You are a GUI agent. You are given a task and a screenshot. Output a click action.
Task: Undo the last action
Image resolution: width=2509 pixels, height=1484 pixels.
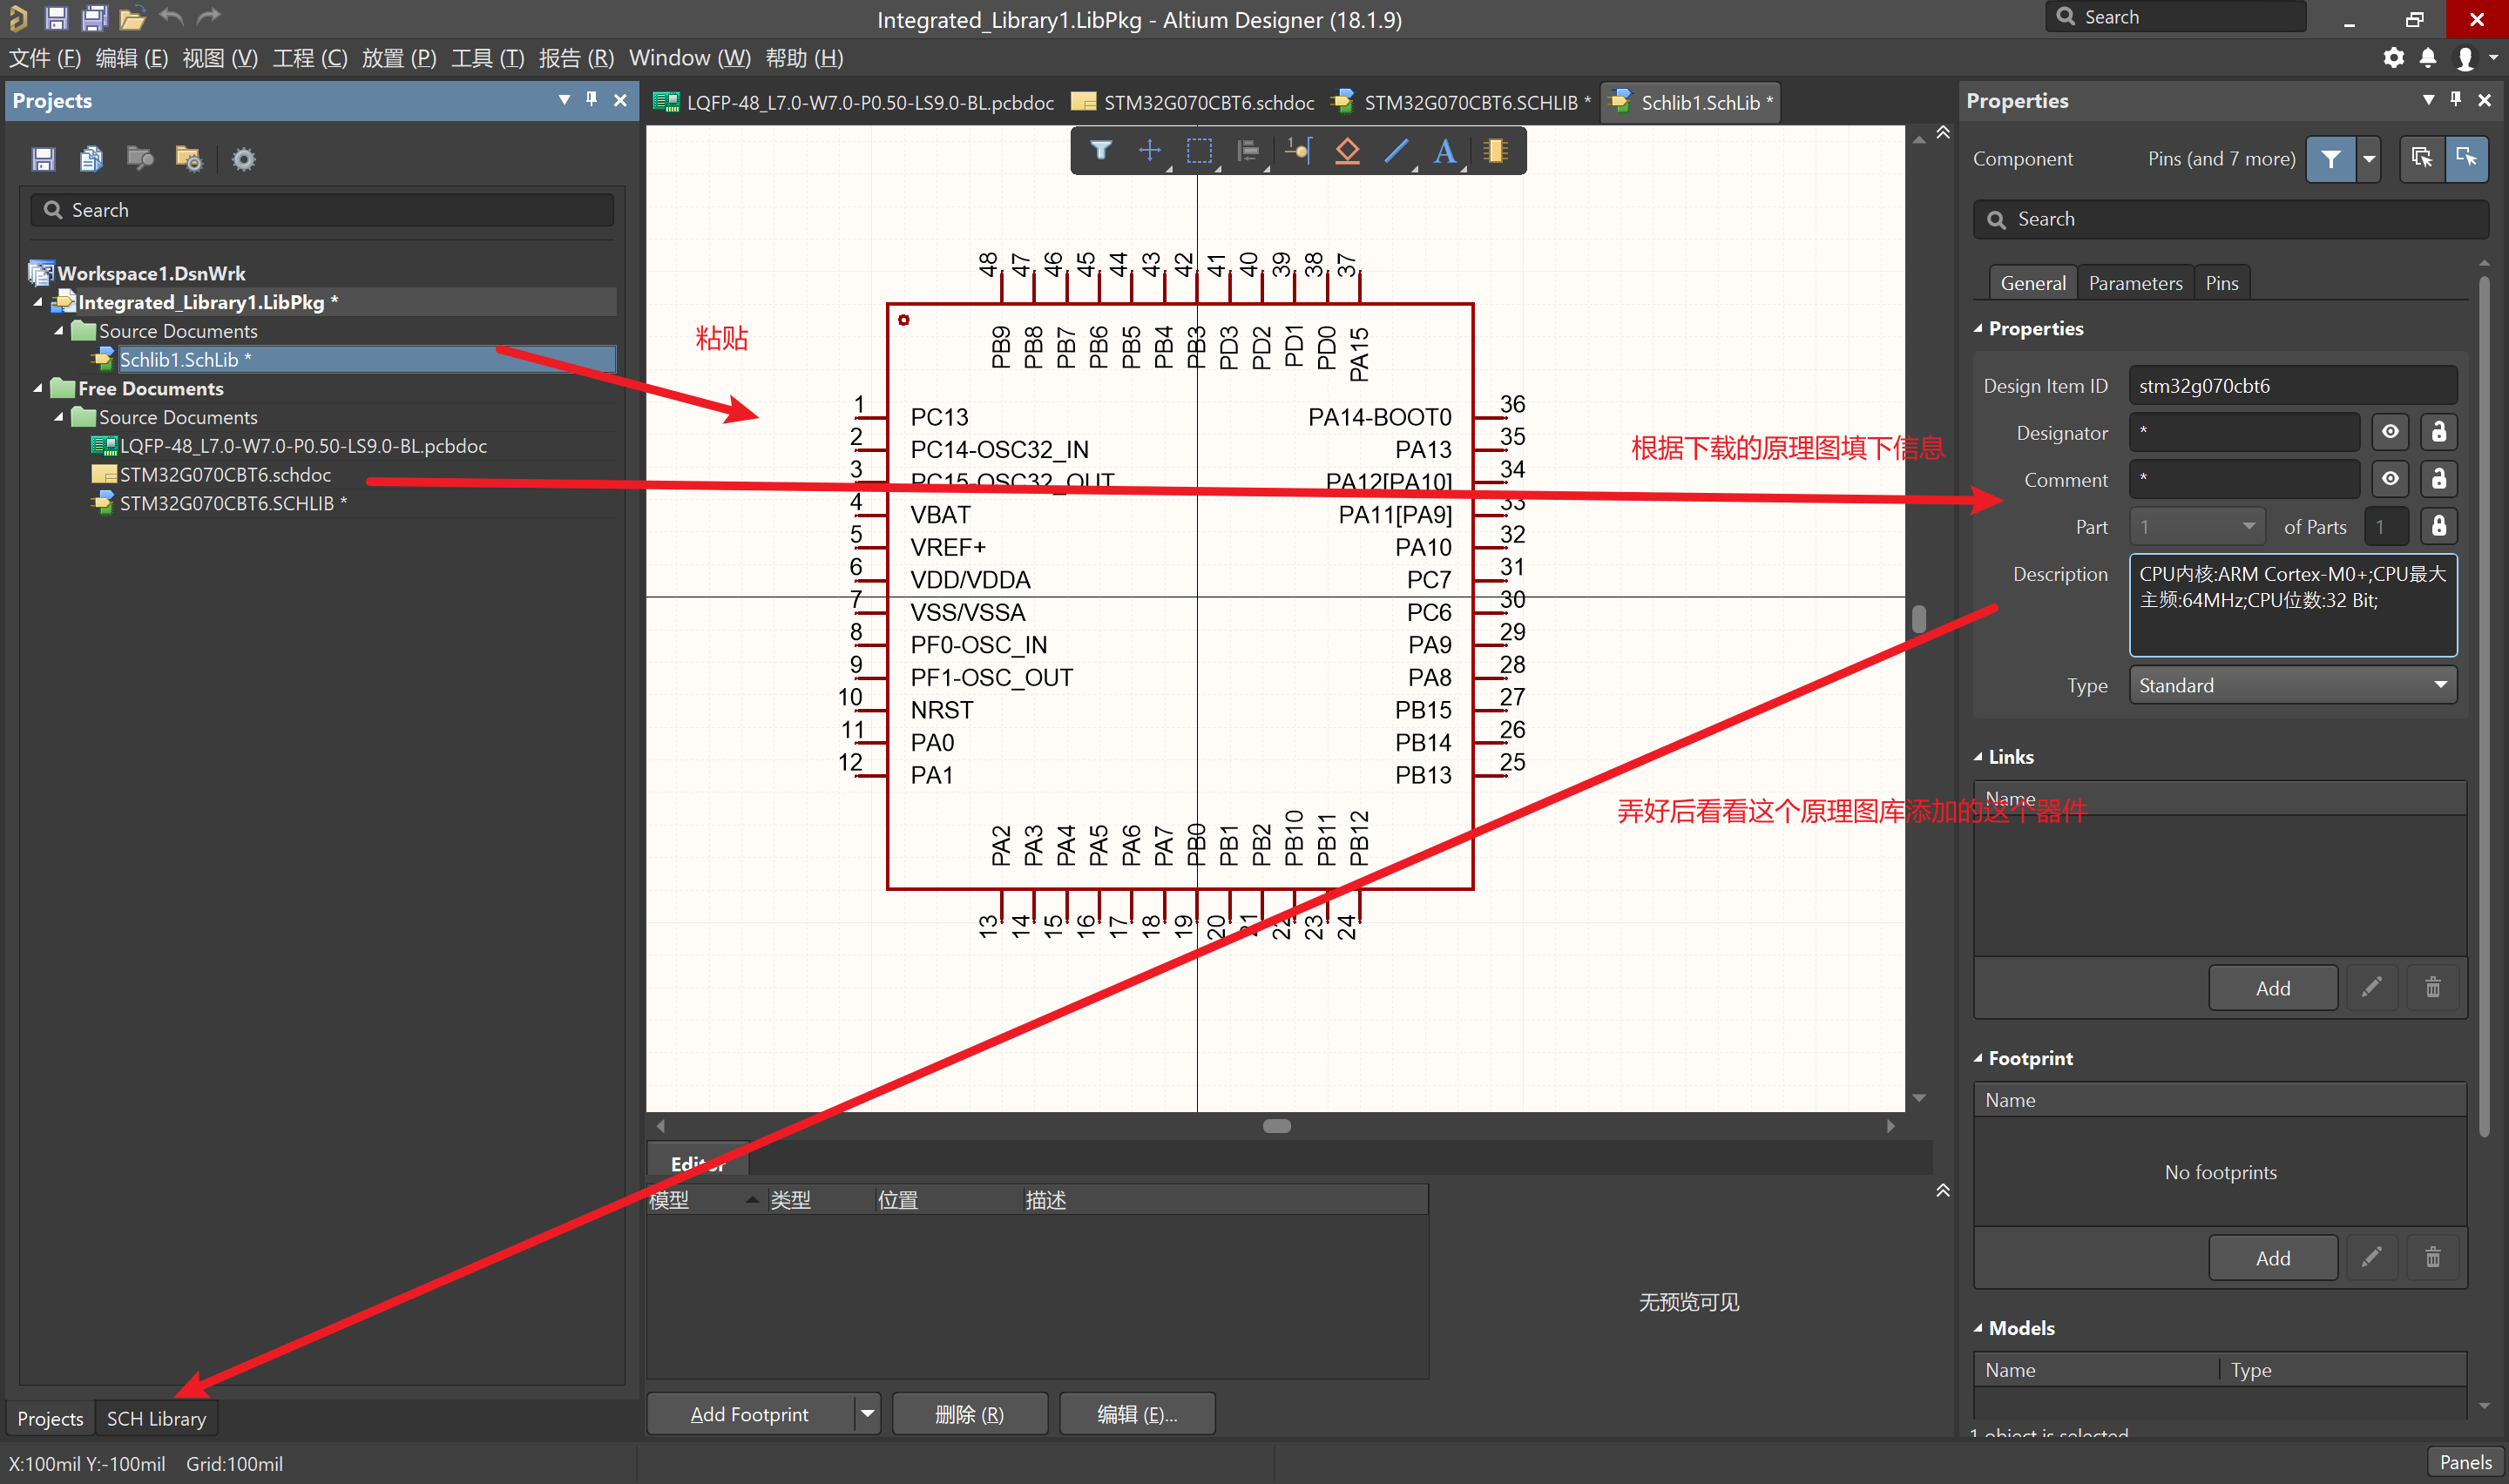[x=172, y=17]
